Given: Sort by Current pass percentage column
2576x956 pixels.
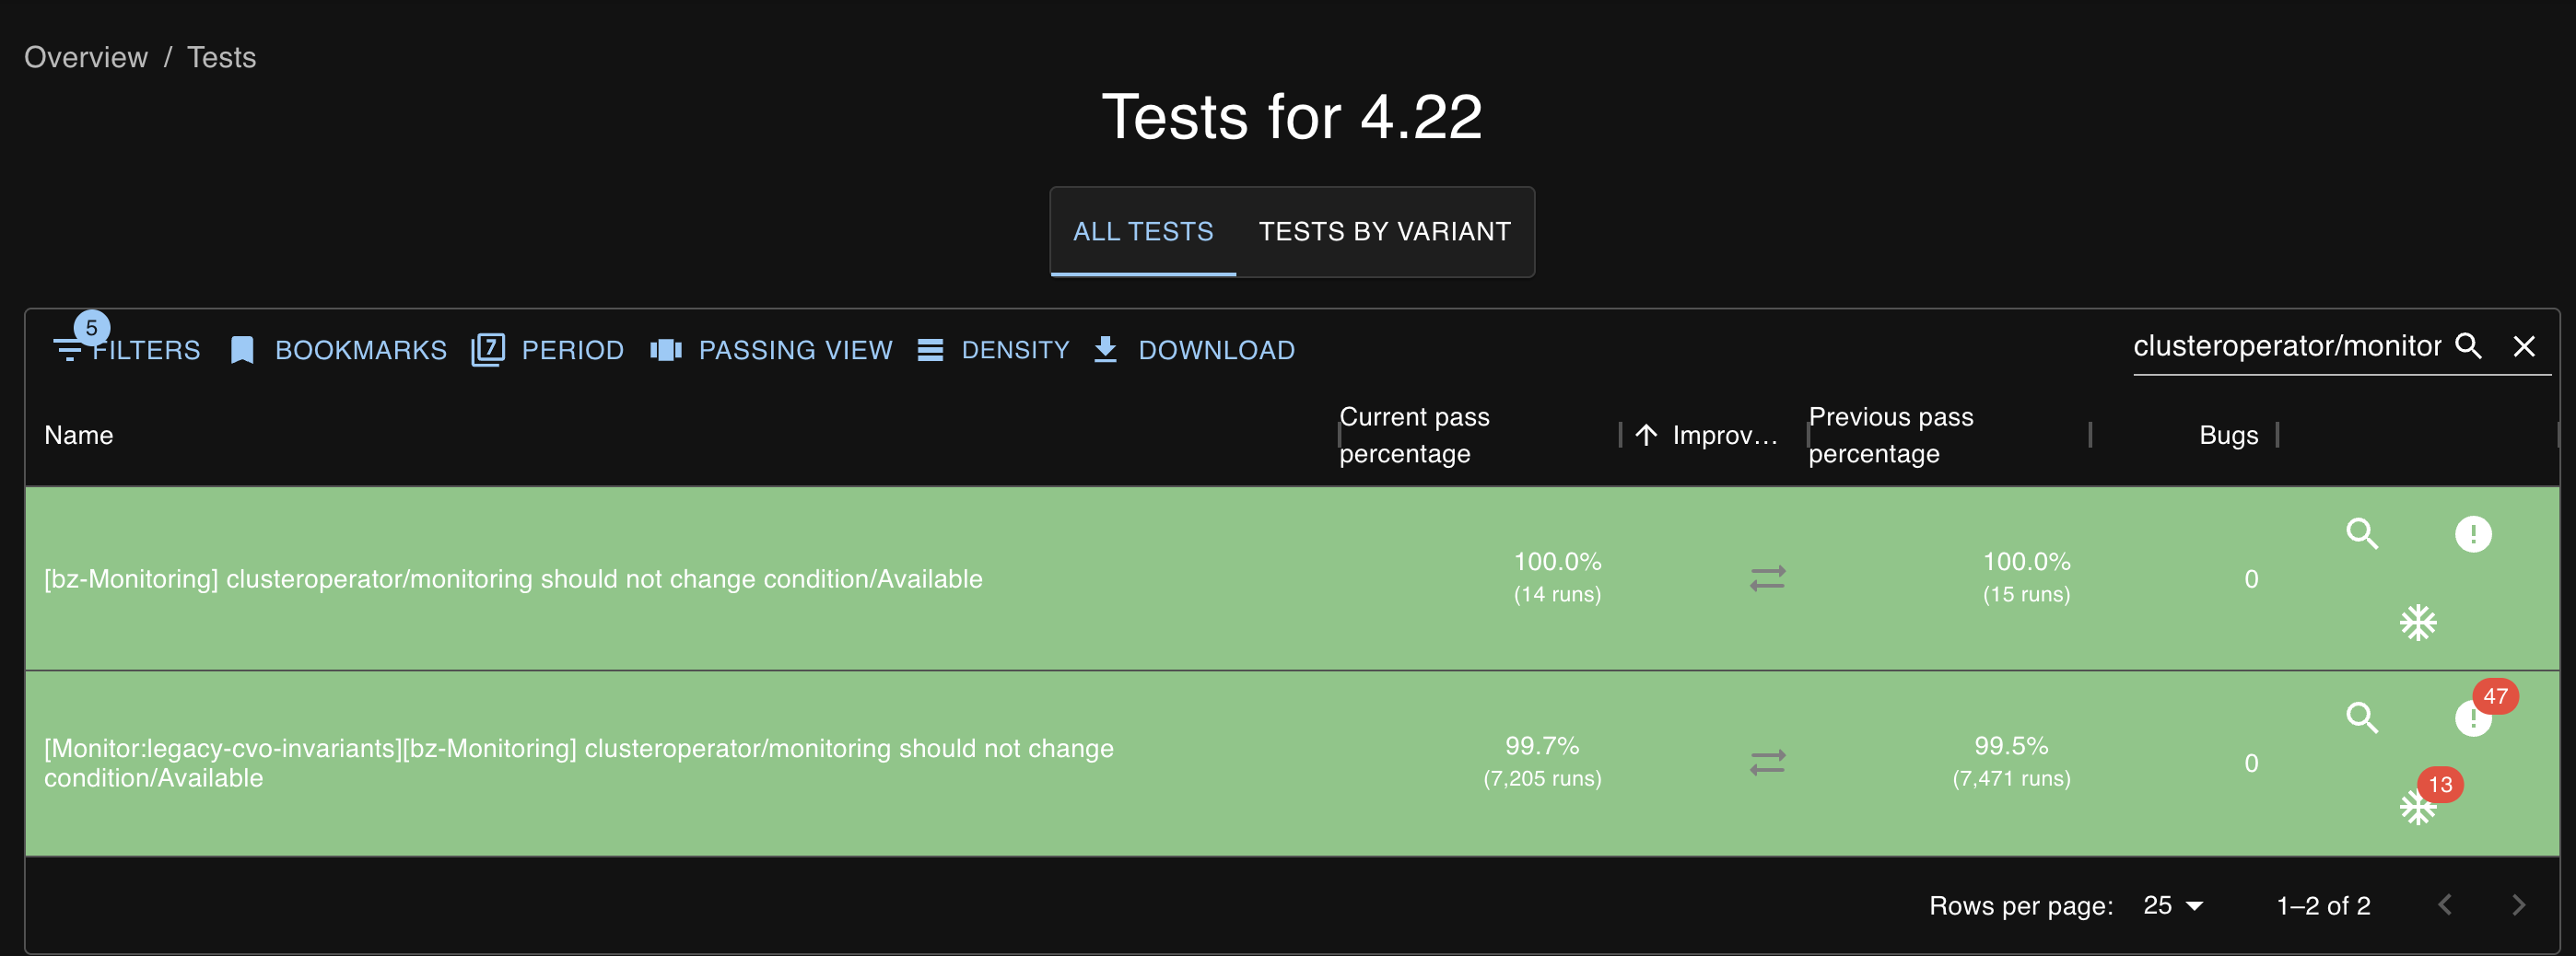Looking at the screenshot, I should point(1414,435).
